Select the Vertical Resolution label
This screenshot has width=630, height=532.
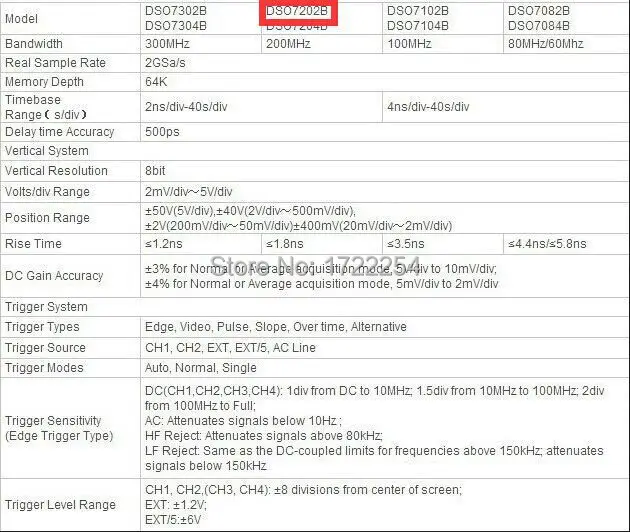pyautogui.click(x=56, y=171)
